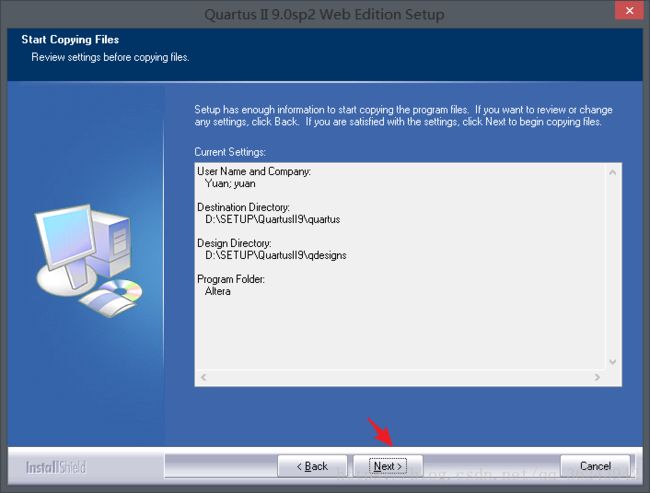Click the Next button to begin copying
This screenshot has height=493, width=650.
click(x=388, y=466)
